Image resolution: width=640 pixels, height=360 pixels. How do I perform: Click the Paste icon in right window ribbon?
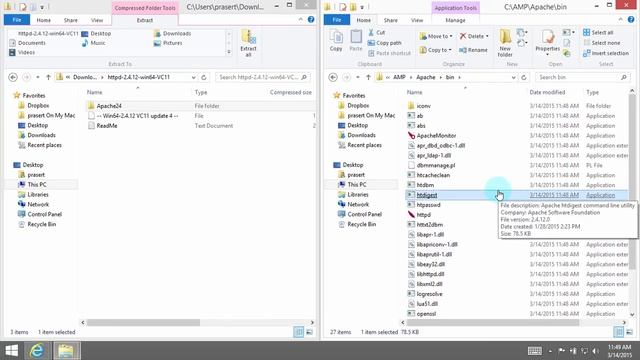[356, 41]
